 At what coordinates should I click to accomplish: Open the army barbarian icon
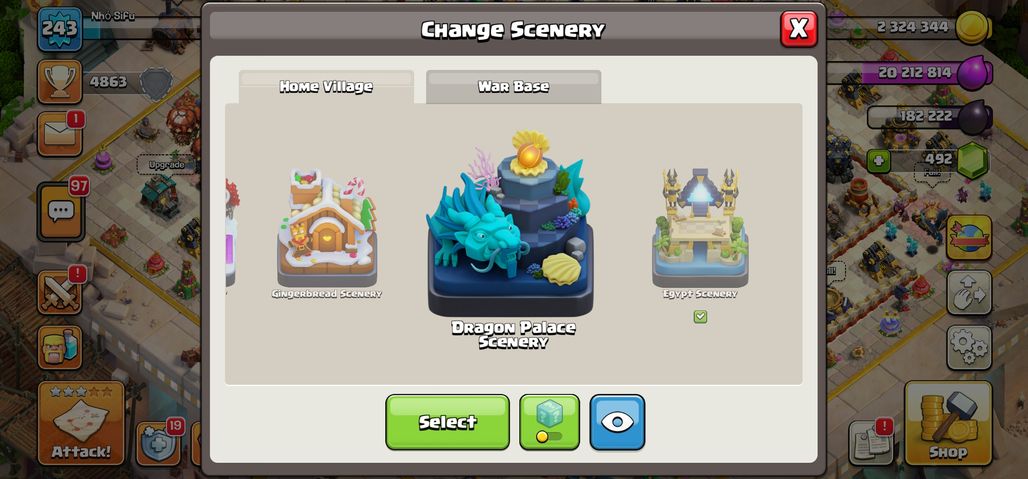coord(60,347)
